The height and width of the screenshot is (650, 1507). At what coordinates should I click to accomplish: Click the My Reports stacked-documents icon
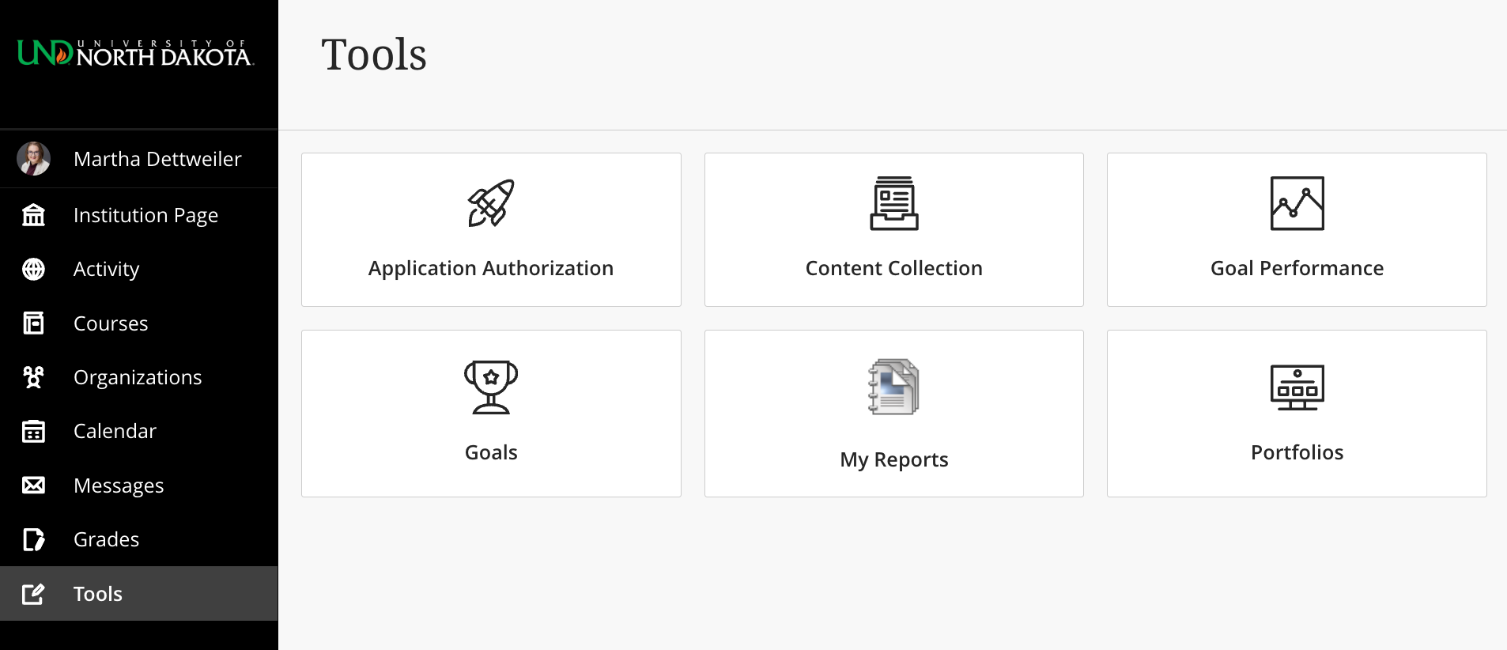pyautogui.click(x=893, y=386)
